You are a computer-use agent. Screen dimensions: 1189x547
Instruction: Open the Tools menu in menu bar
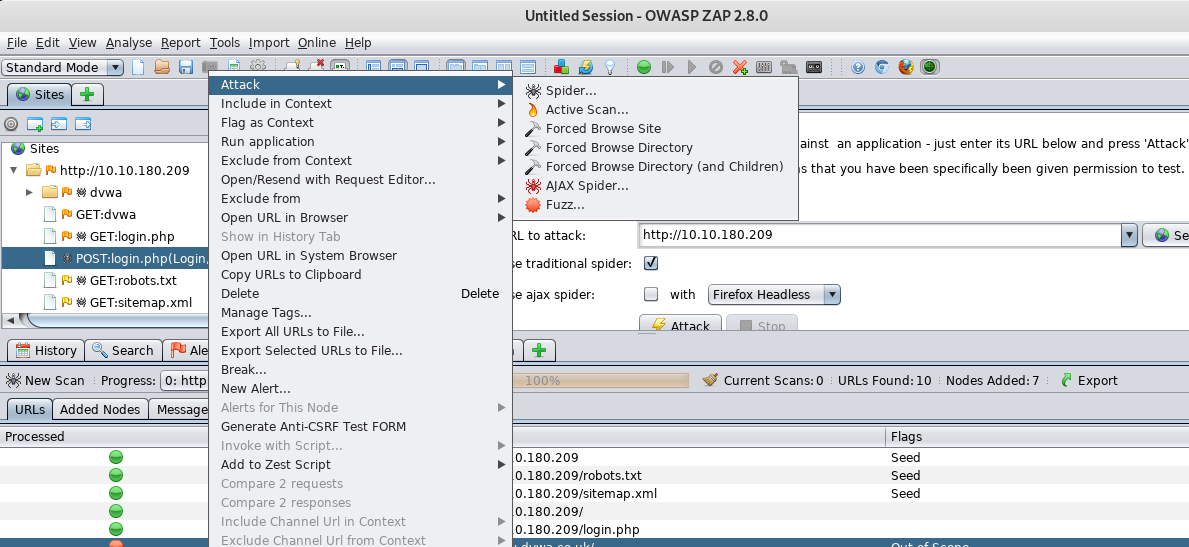click(224, 42)
